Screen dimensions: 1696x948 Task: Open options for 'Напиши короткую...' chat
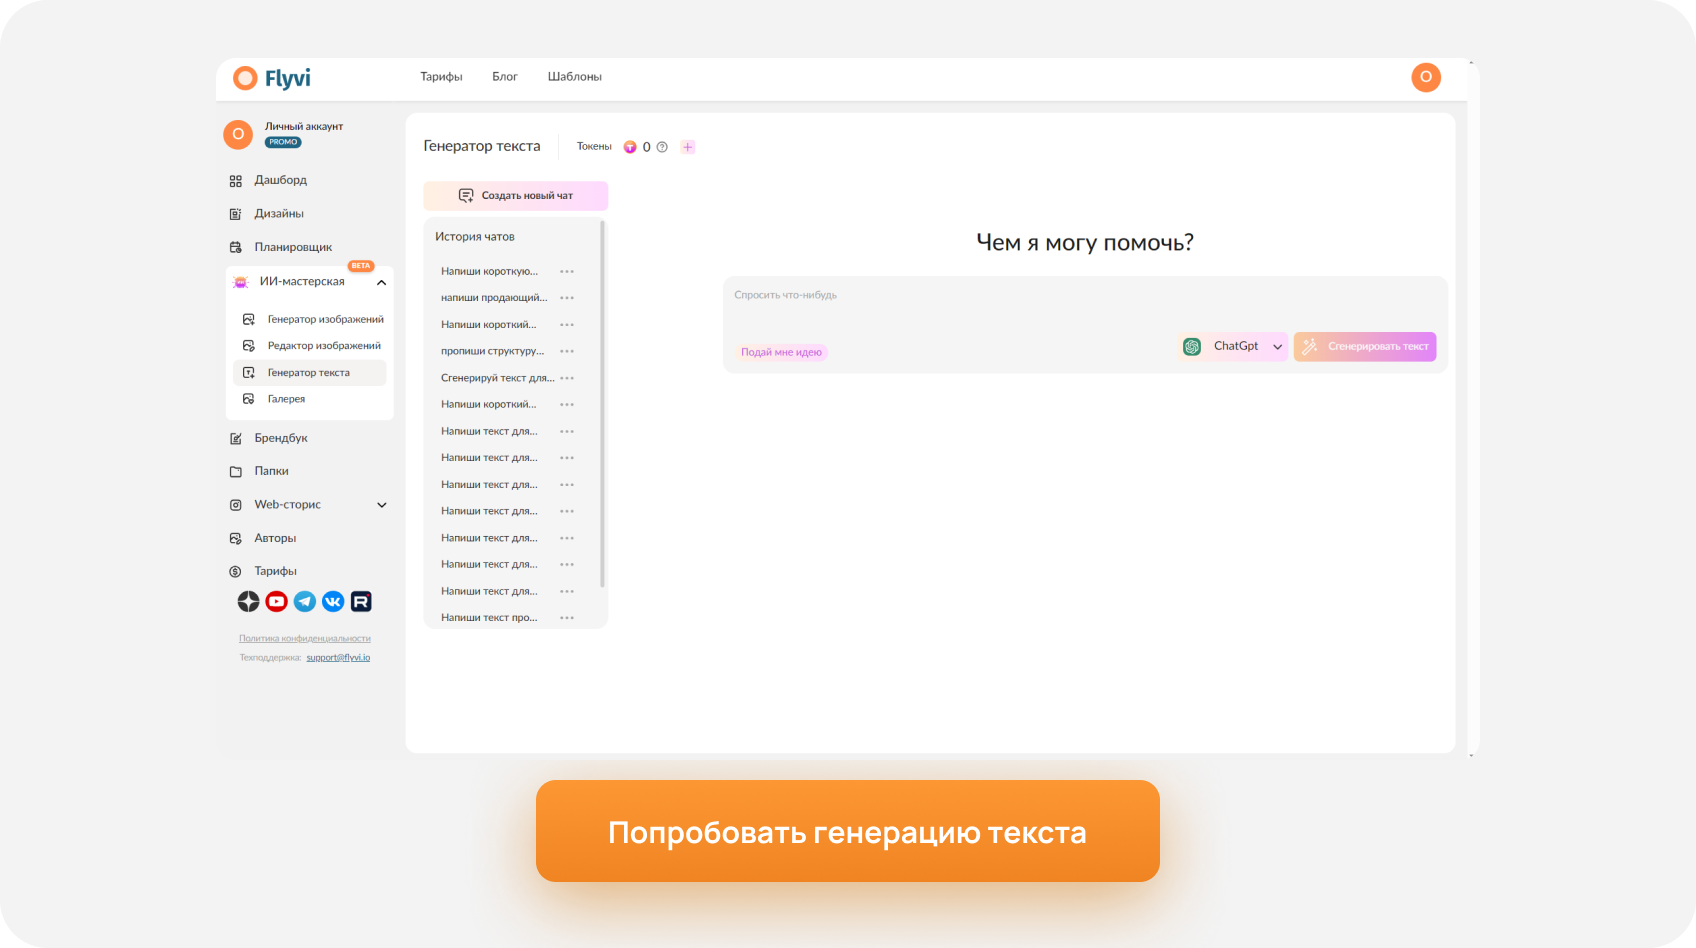click(567, 272)
